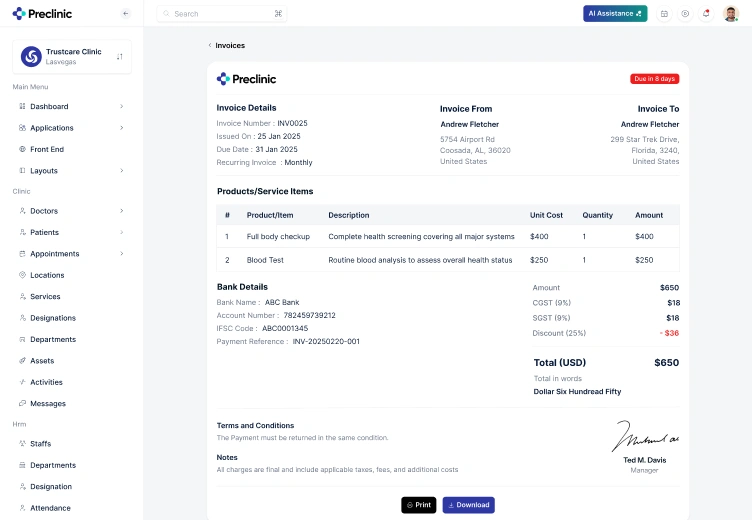The image size is (752, 520).
Task: Click the Print button
Action: click(x=419, y=505)
